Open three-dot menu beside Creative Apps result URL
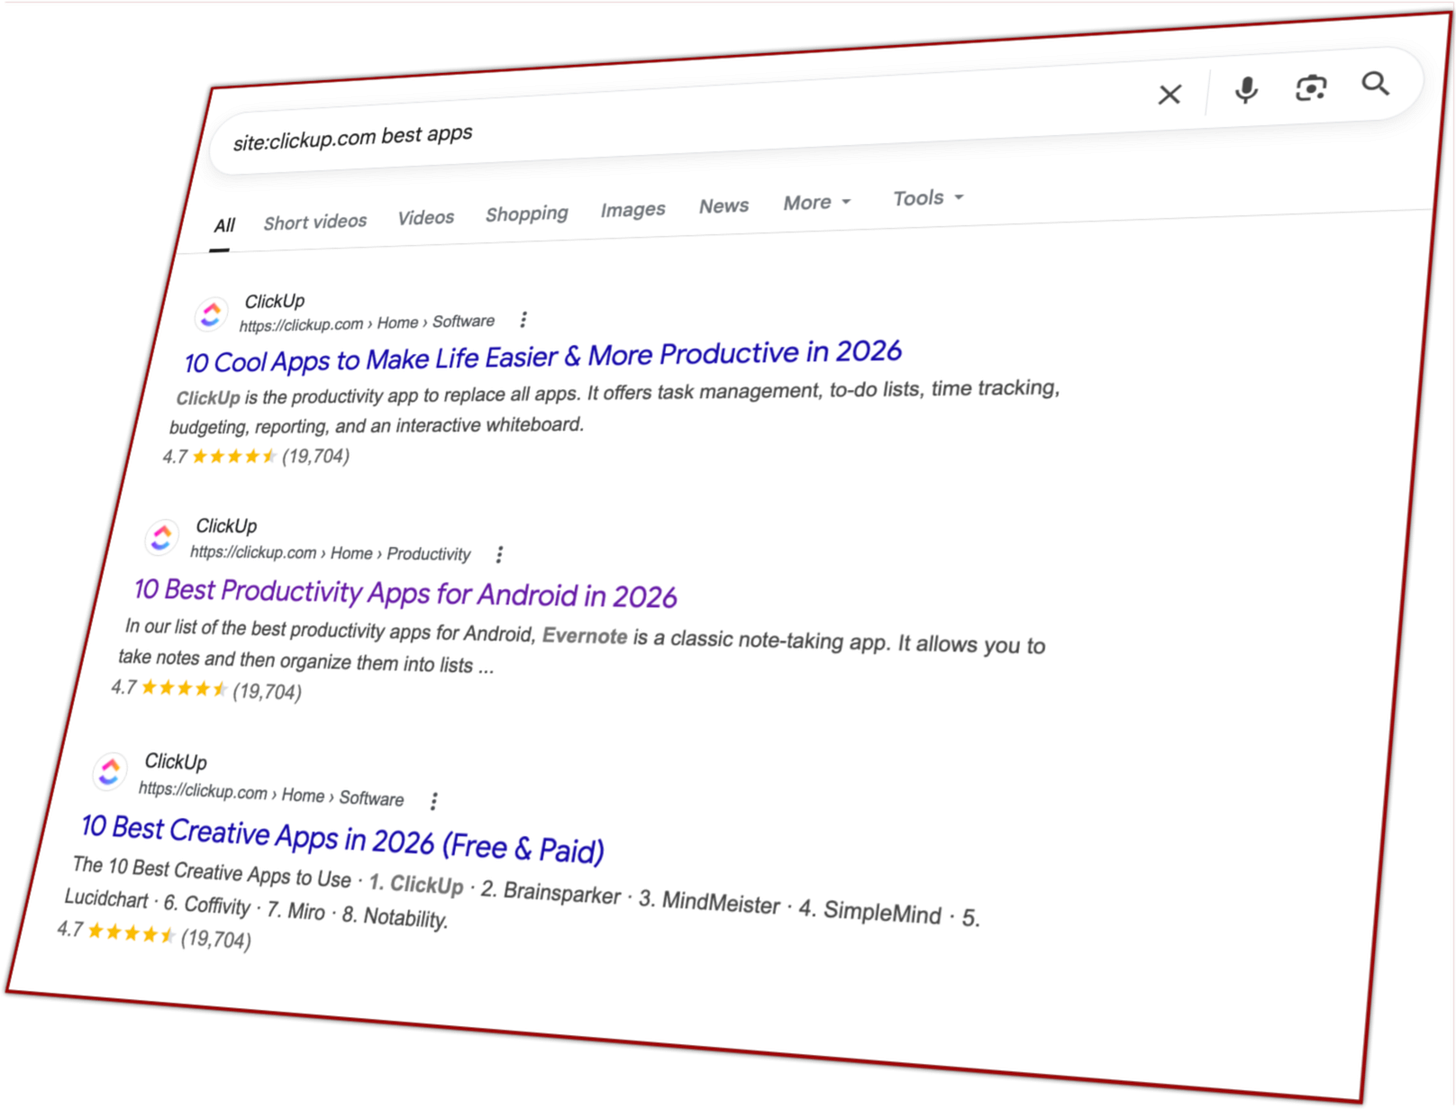This screenshot has height=1110, width=1456. point(433,801)
